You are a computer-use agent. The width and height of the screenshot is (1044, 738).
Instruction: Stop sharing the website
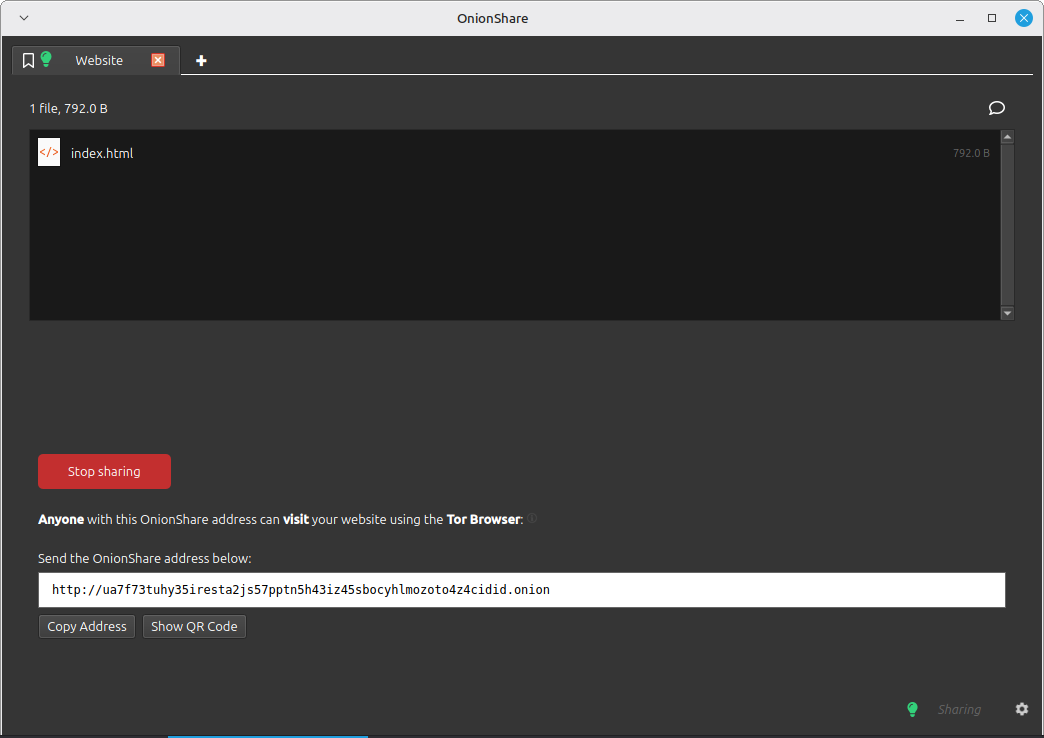[104, 471]
